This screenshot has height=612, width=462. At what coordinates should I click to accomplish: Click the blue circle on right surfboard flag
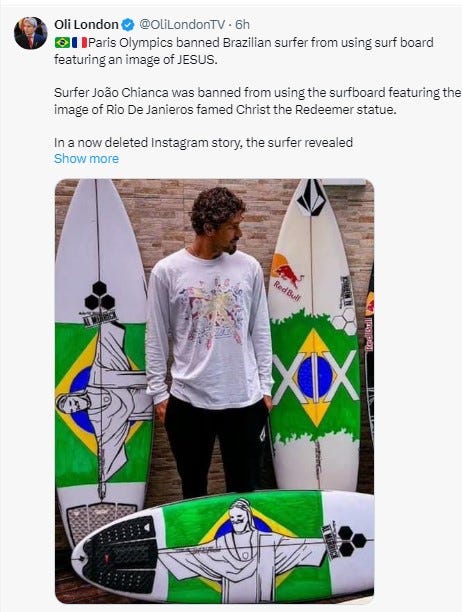(315, 377)
